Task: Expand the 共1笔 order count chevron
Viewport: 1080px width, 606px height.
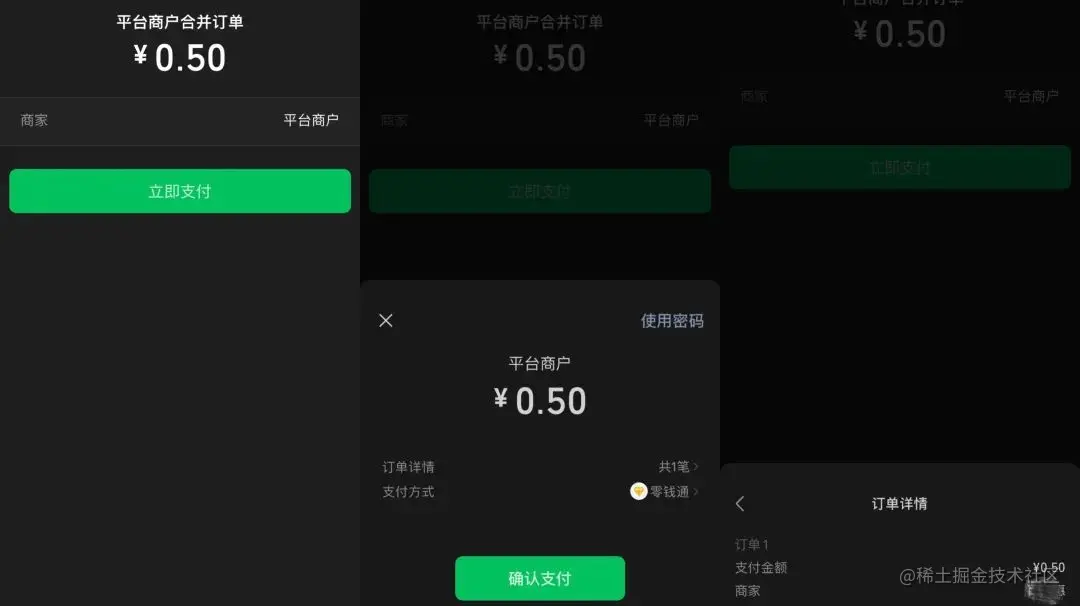Action: coord(696,467)
